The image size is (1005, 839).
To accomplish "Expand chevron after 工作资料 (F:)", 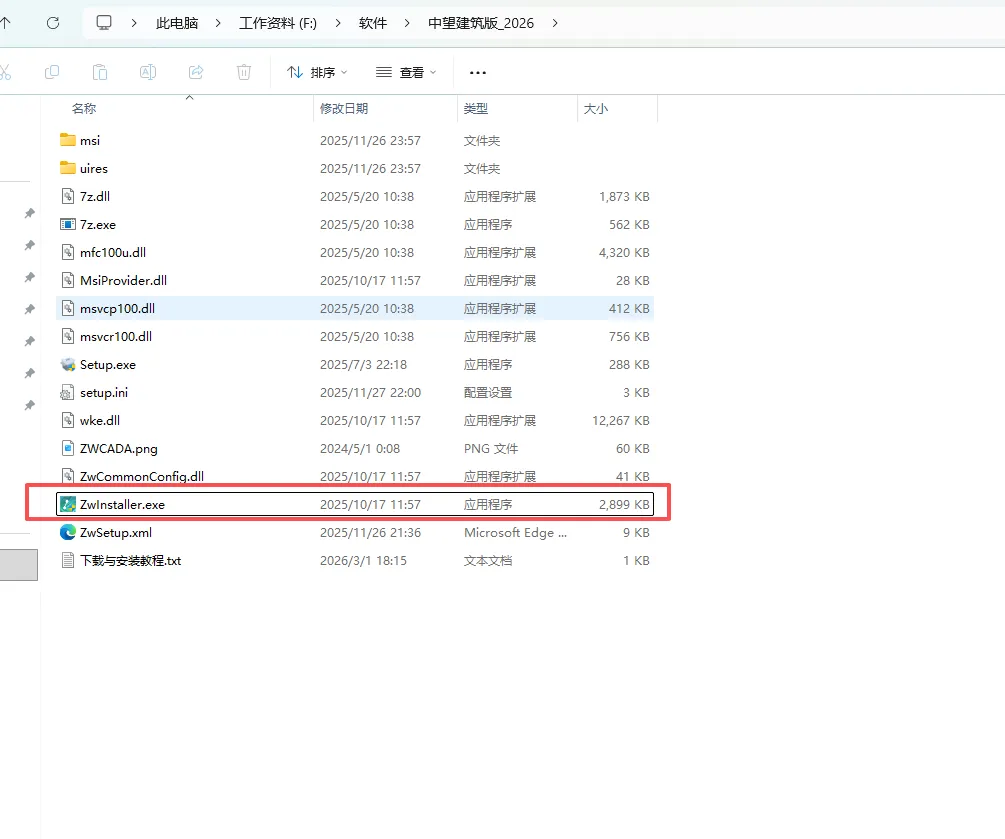I will 338,23.
